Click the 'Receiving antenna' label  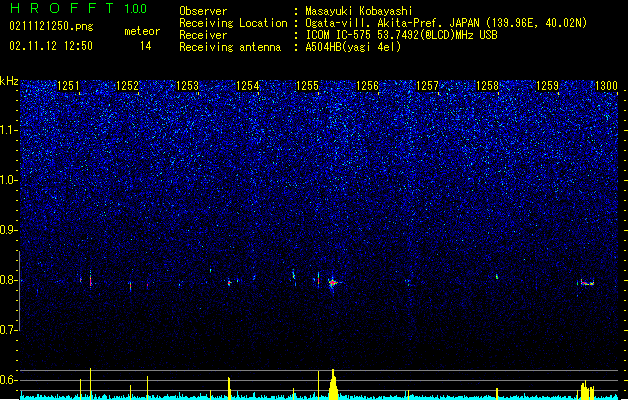tap(230, 47)
